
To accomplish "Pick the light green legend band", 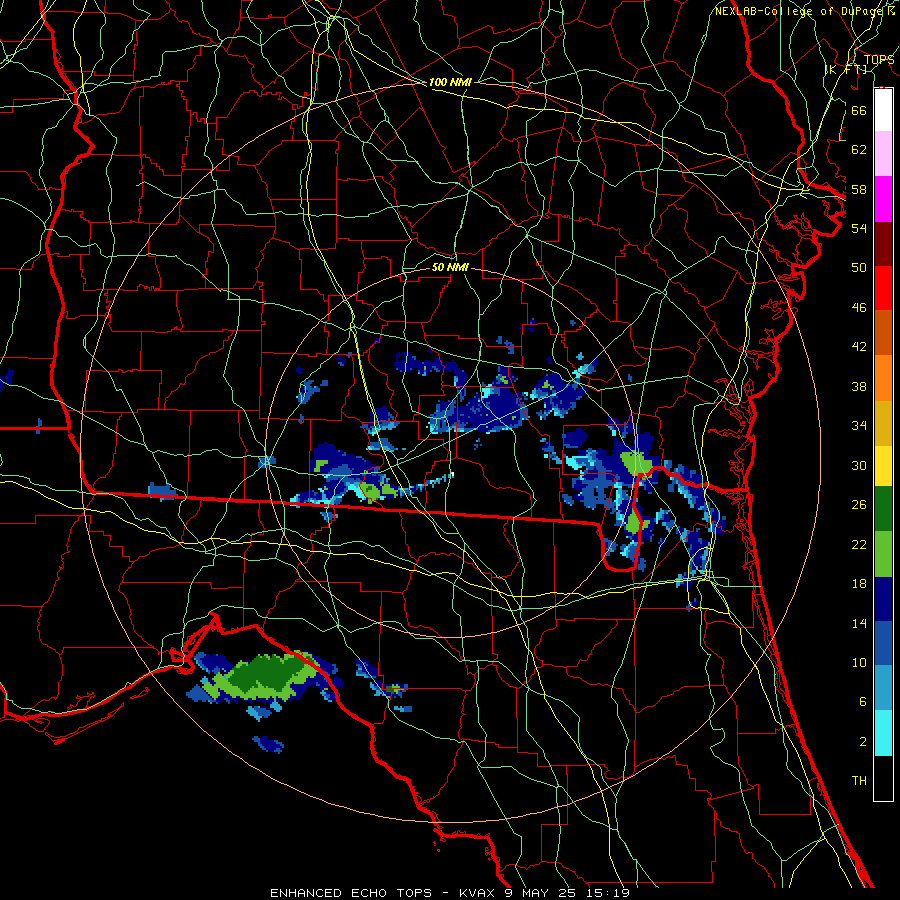I will [883, 554].
